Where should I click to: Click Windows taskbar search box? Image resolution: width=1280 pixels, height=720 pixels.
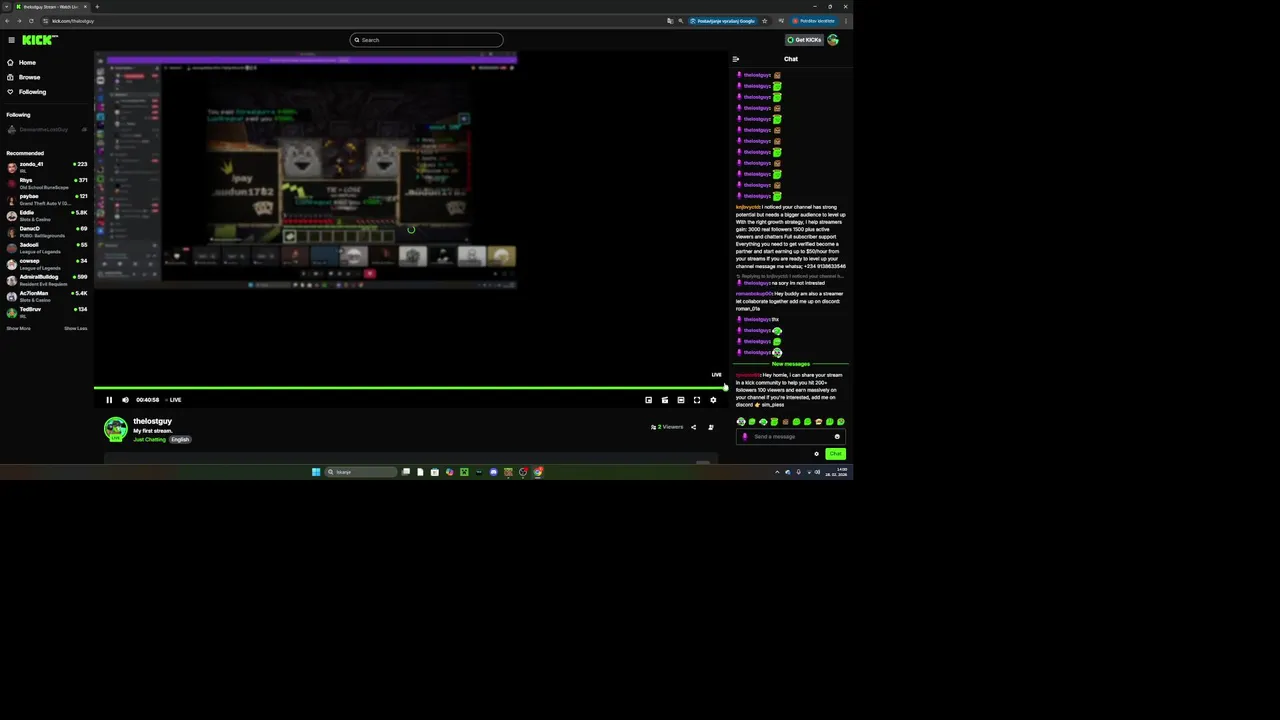(361, 472)
